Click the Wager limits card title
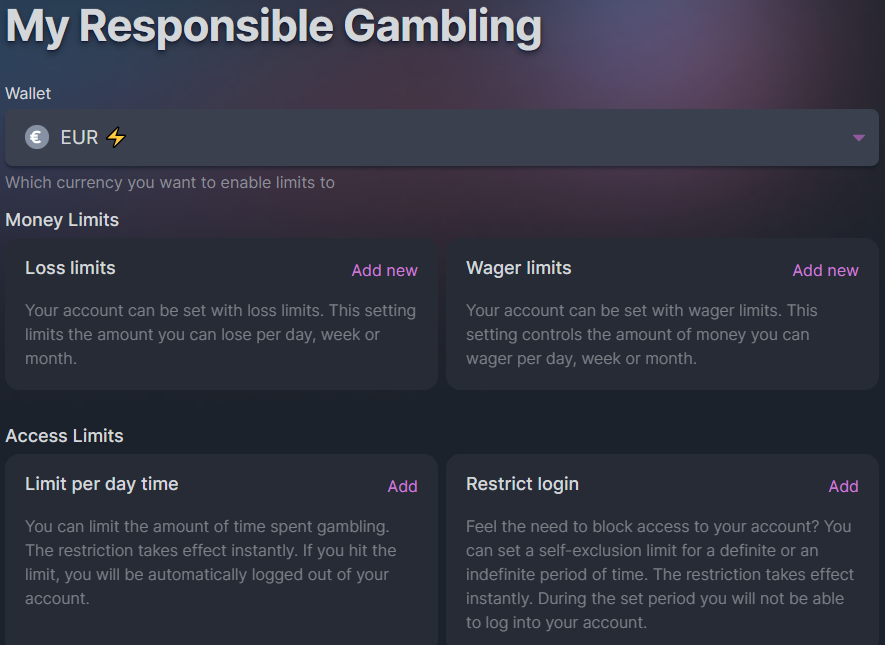885x645 pixels. pyautogui.click(x=518, y=268)
